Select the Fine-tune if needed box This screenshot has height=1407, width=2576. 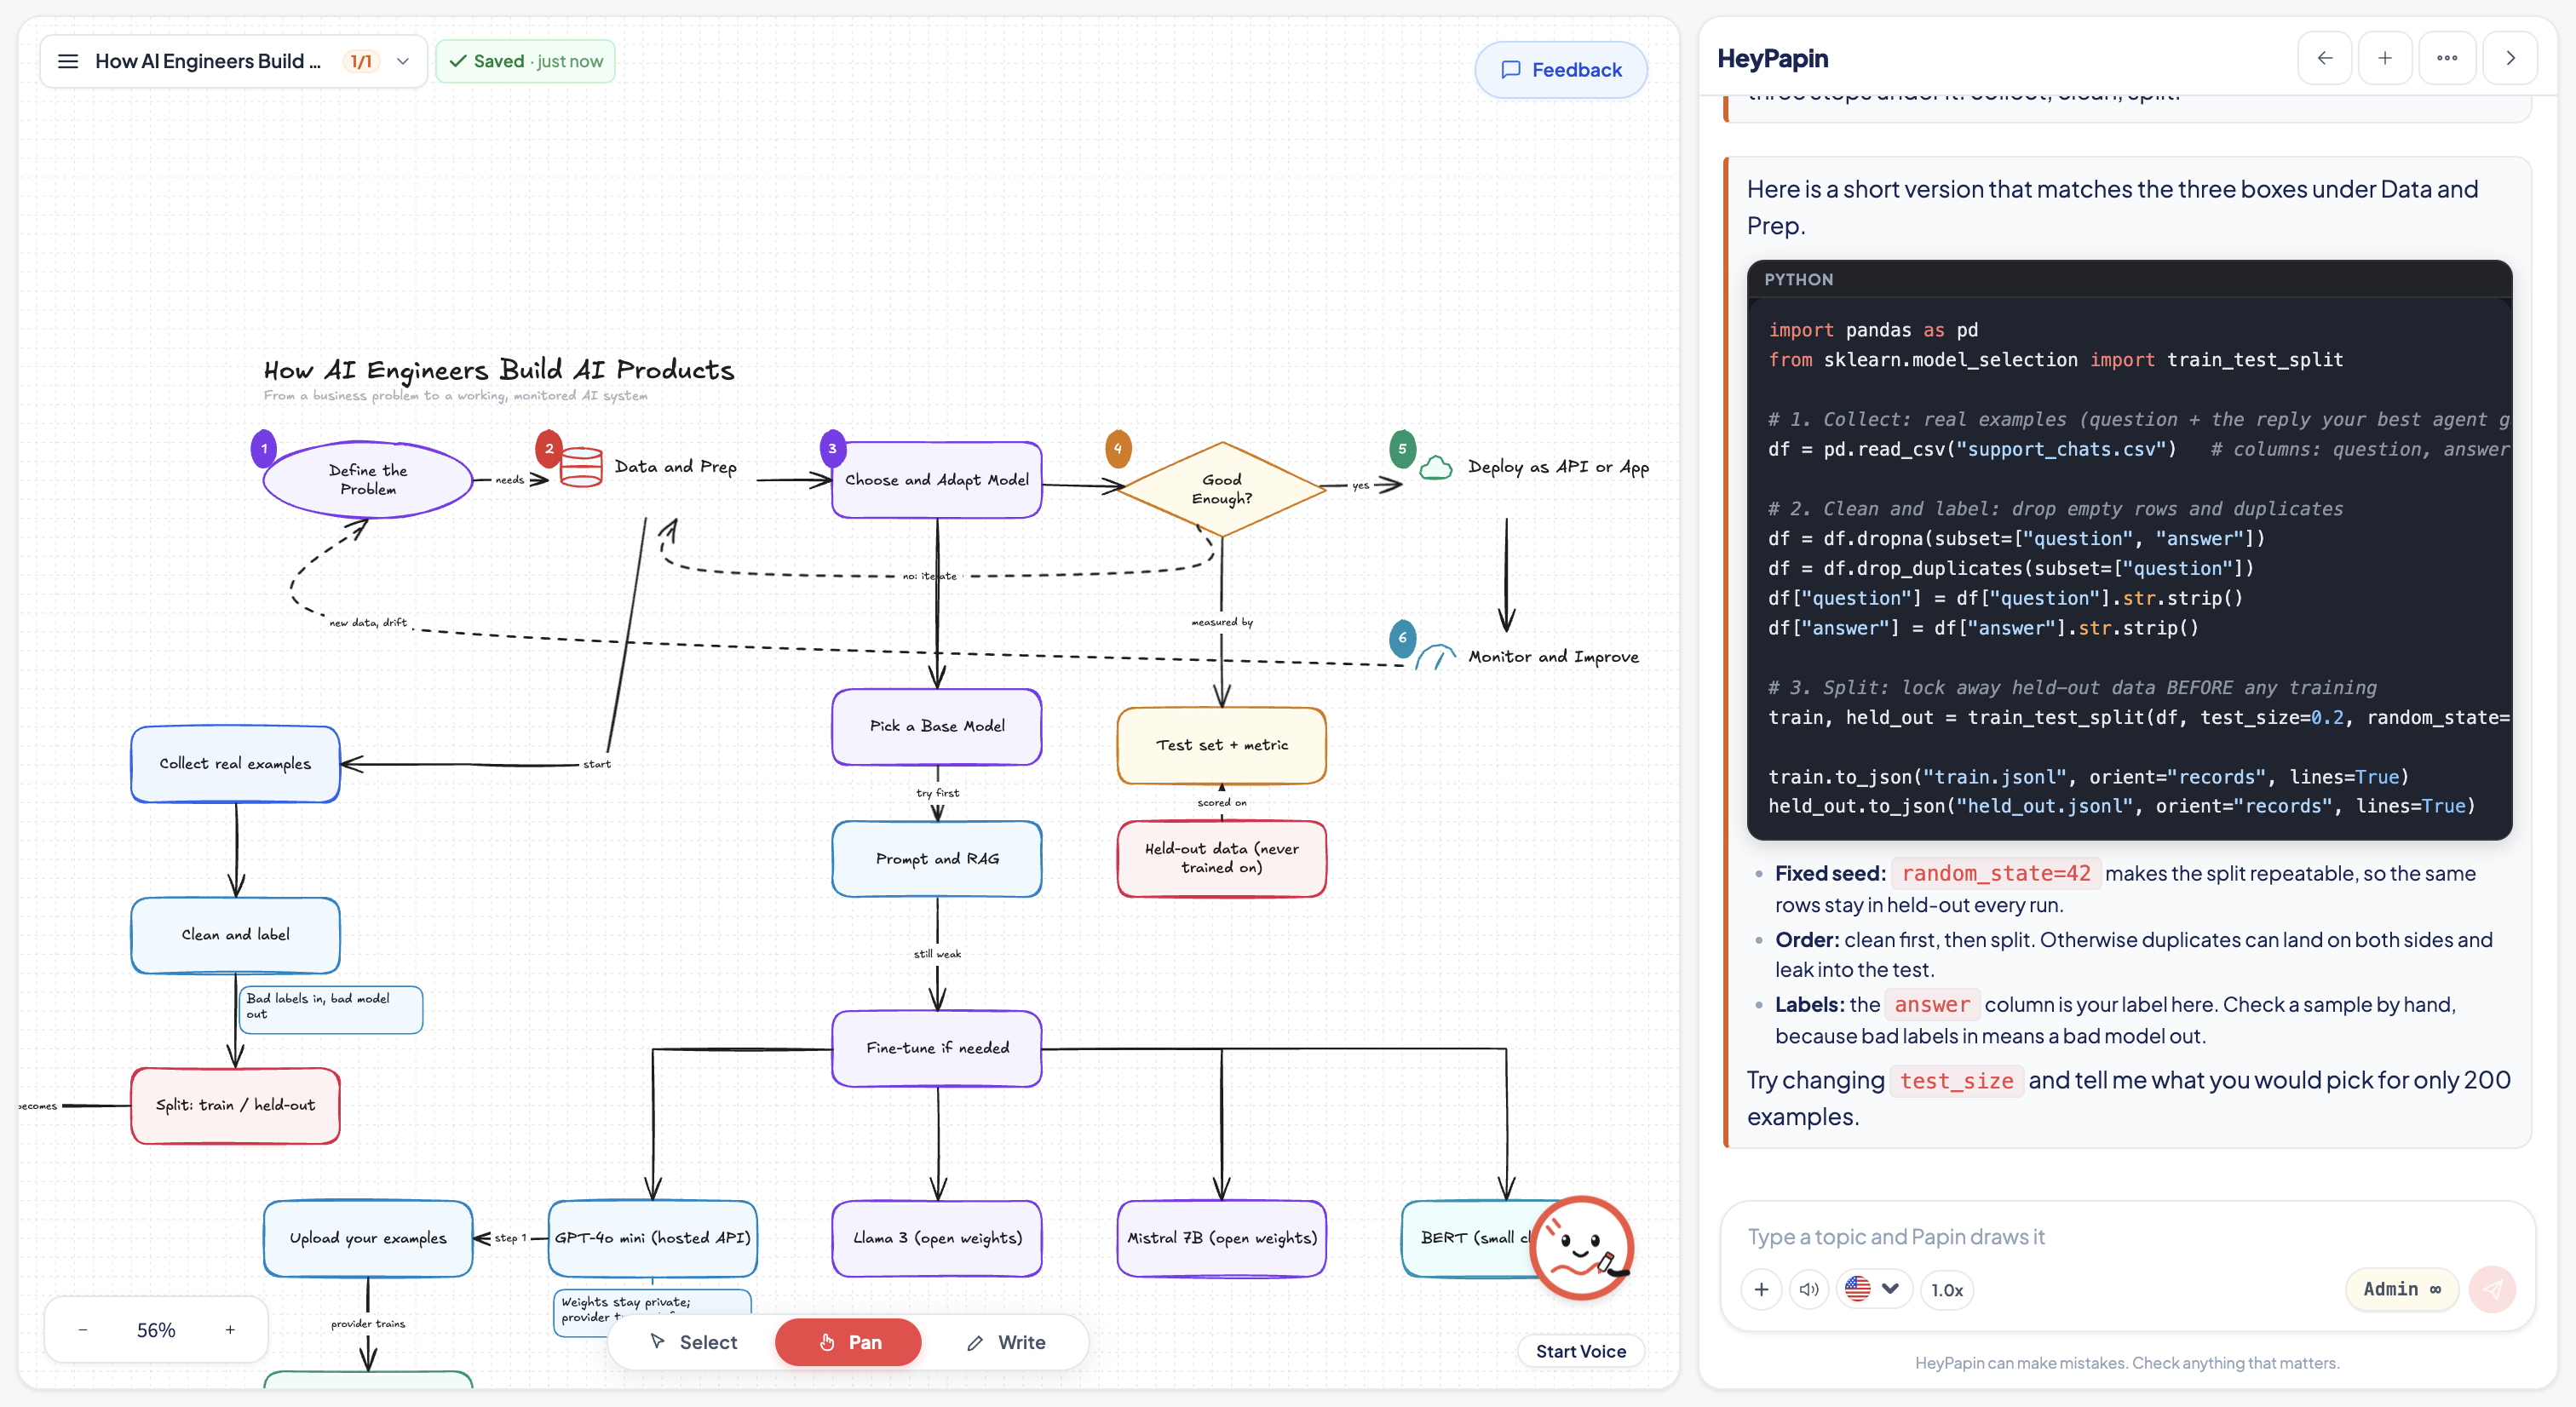point(937,1048)
